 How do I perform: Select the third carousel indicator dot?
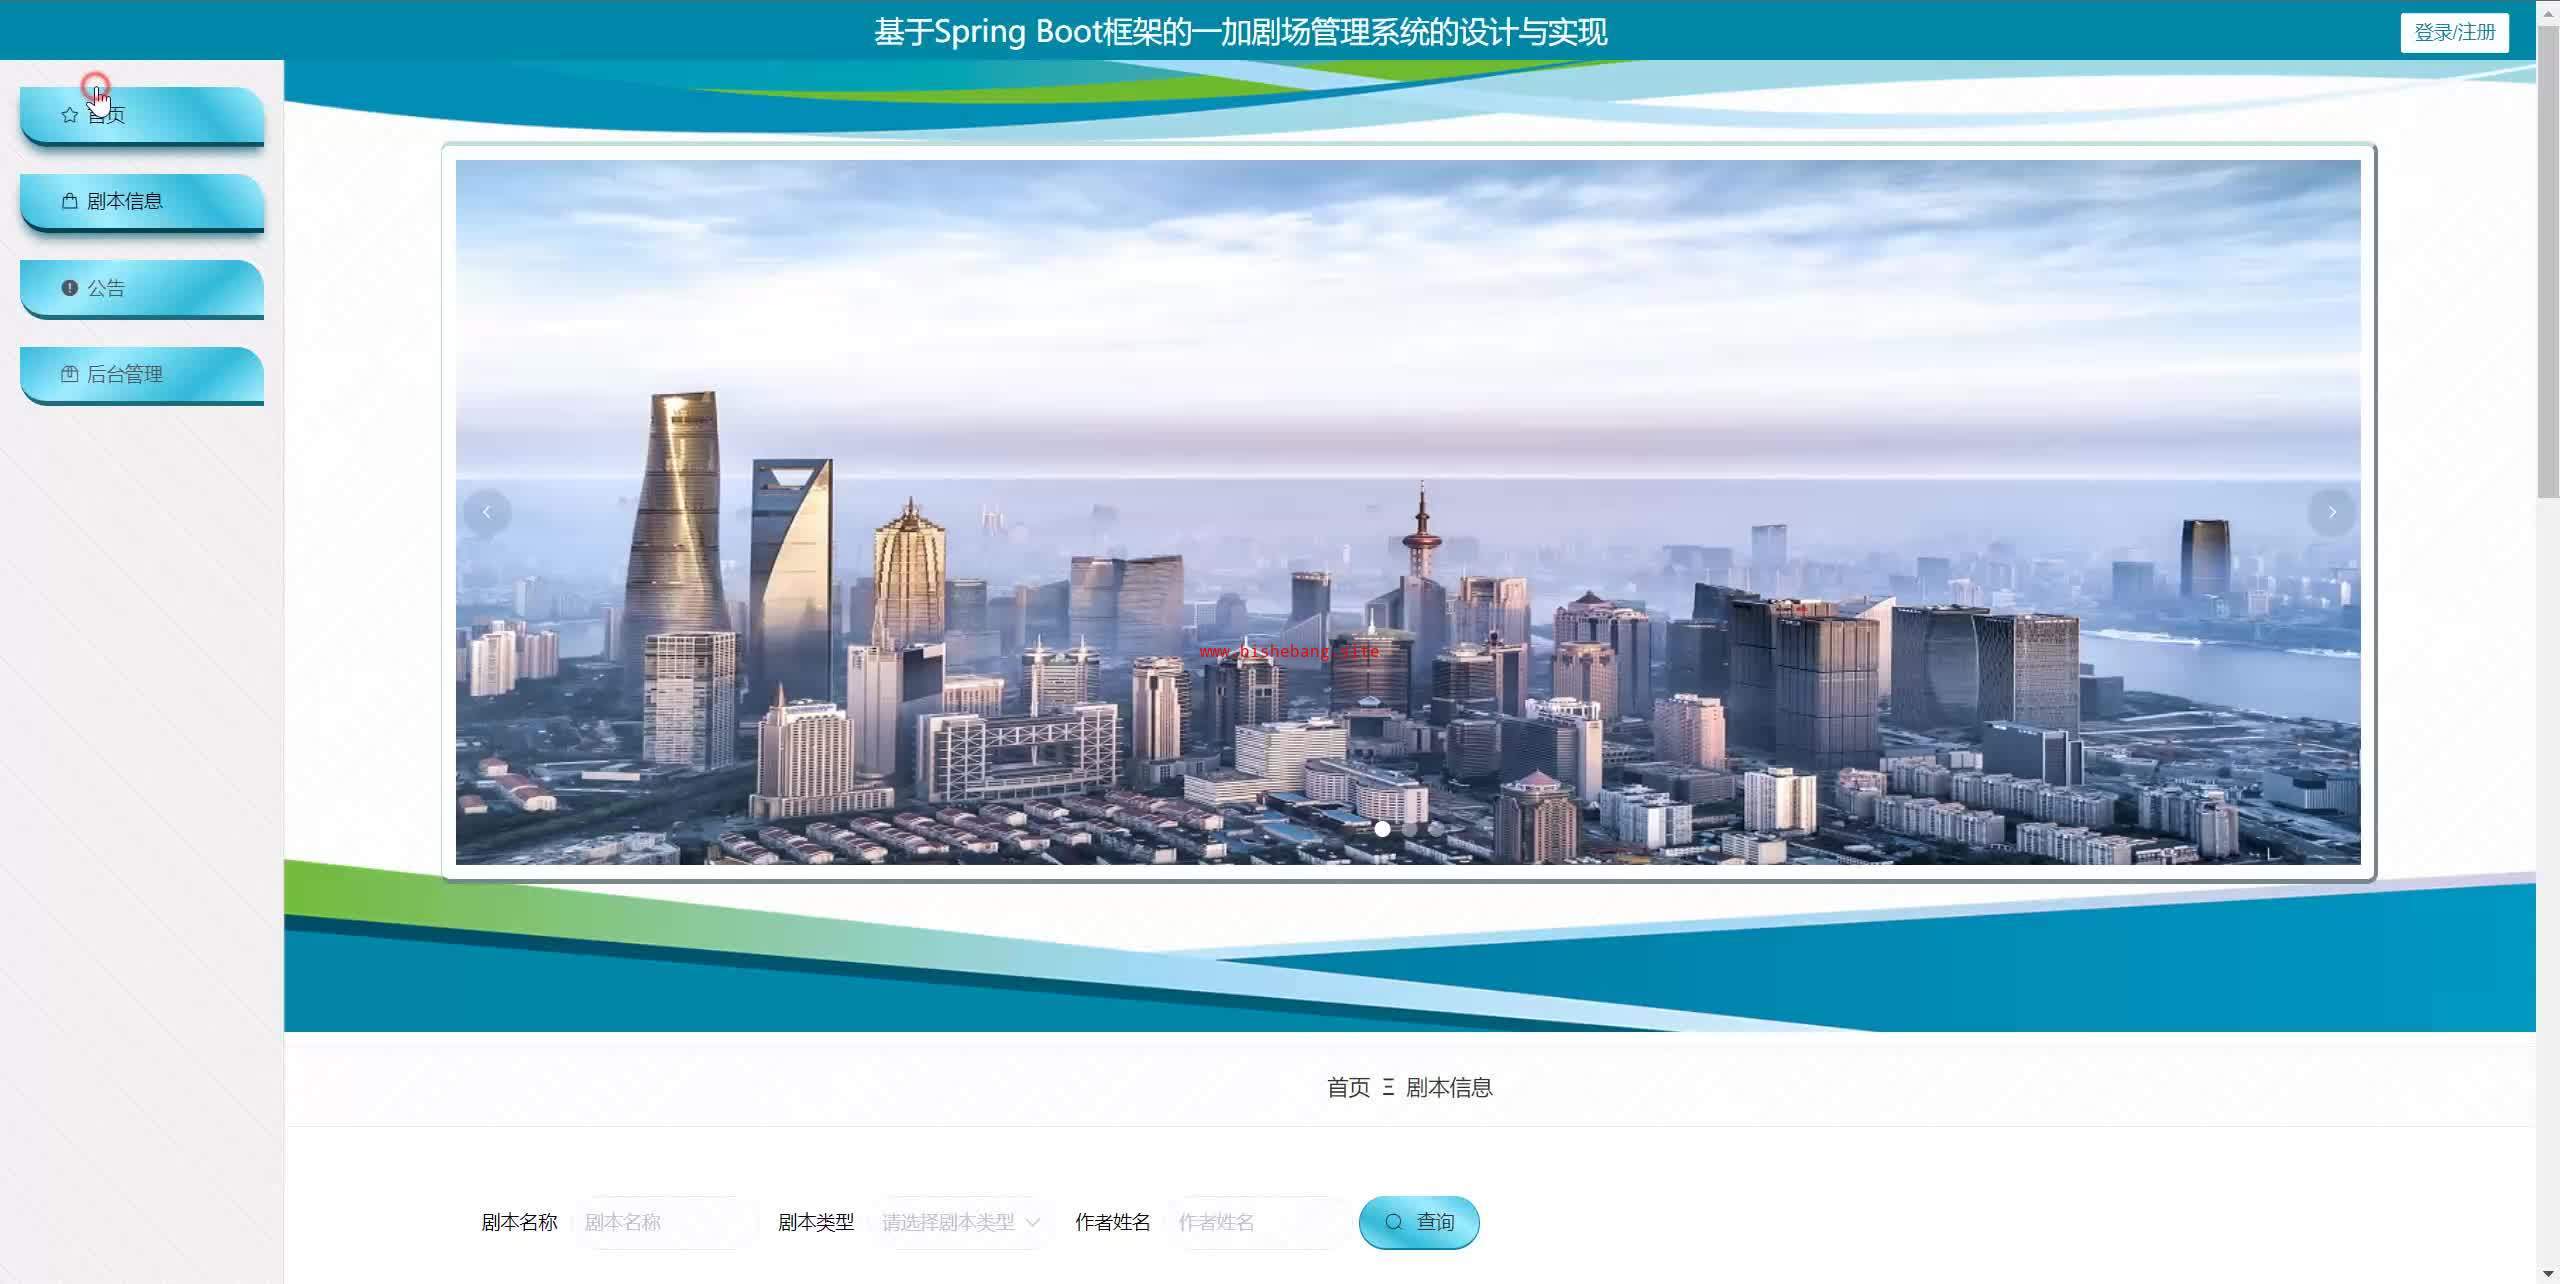pos(1436,829)
